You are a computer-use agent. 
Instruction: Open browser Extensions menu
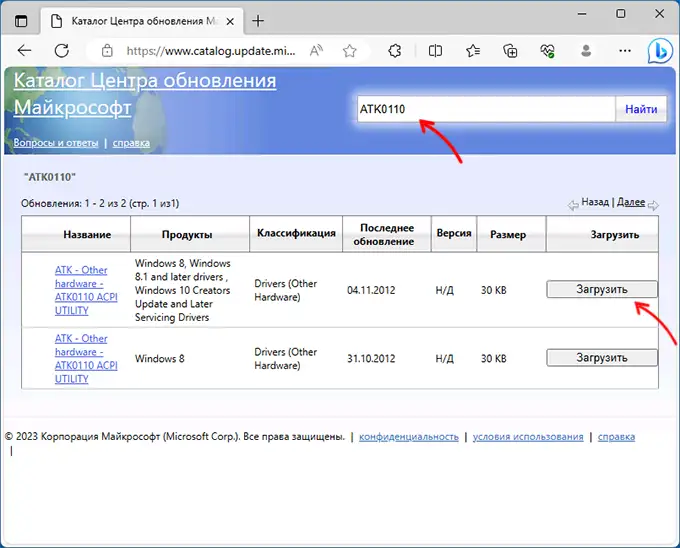pyautogui.click(x=395, y=51)
